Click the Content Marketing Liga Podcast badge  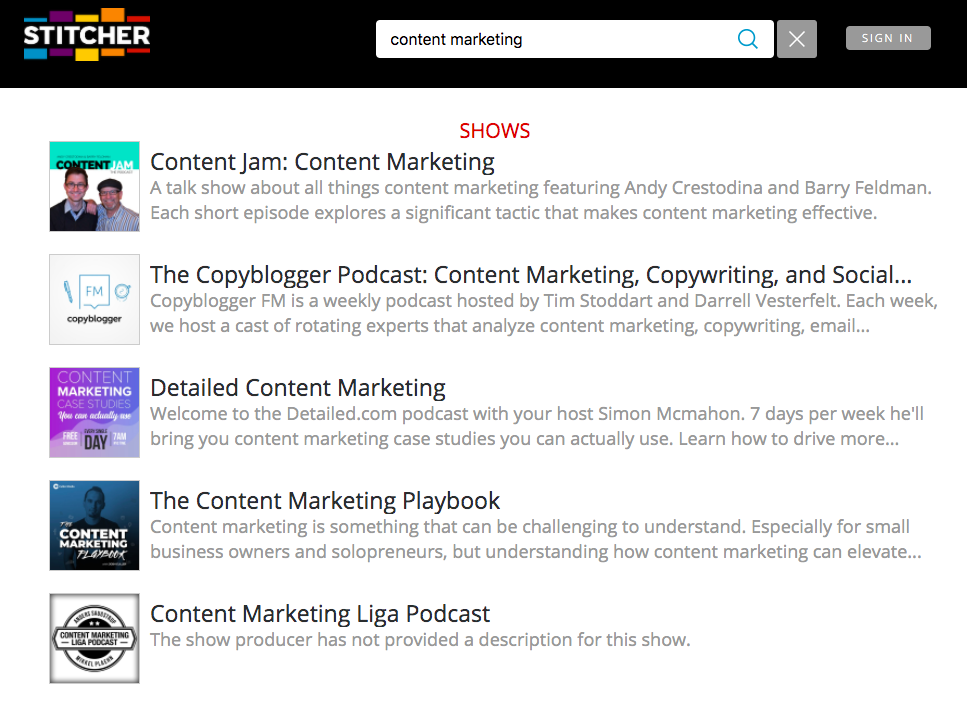[x=94, y=638]
